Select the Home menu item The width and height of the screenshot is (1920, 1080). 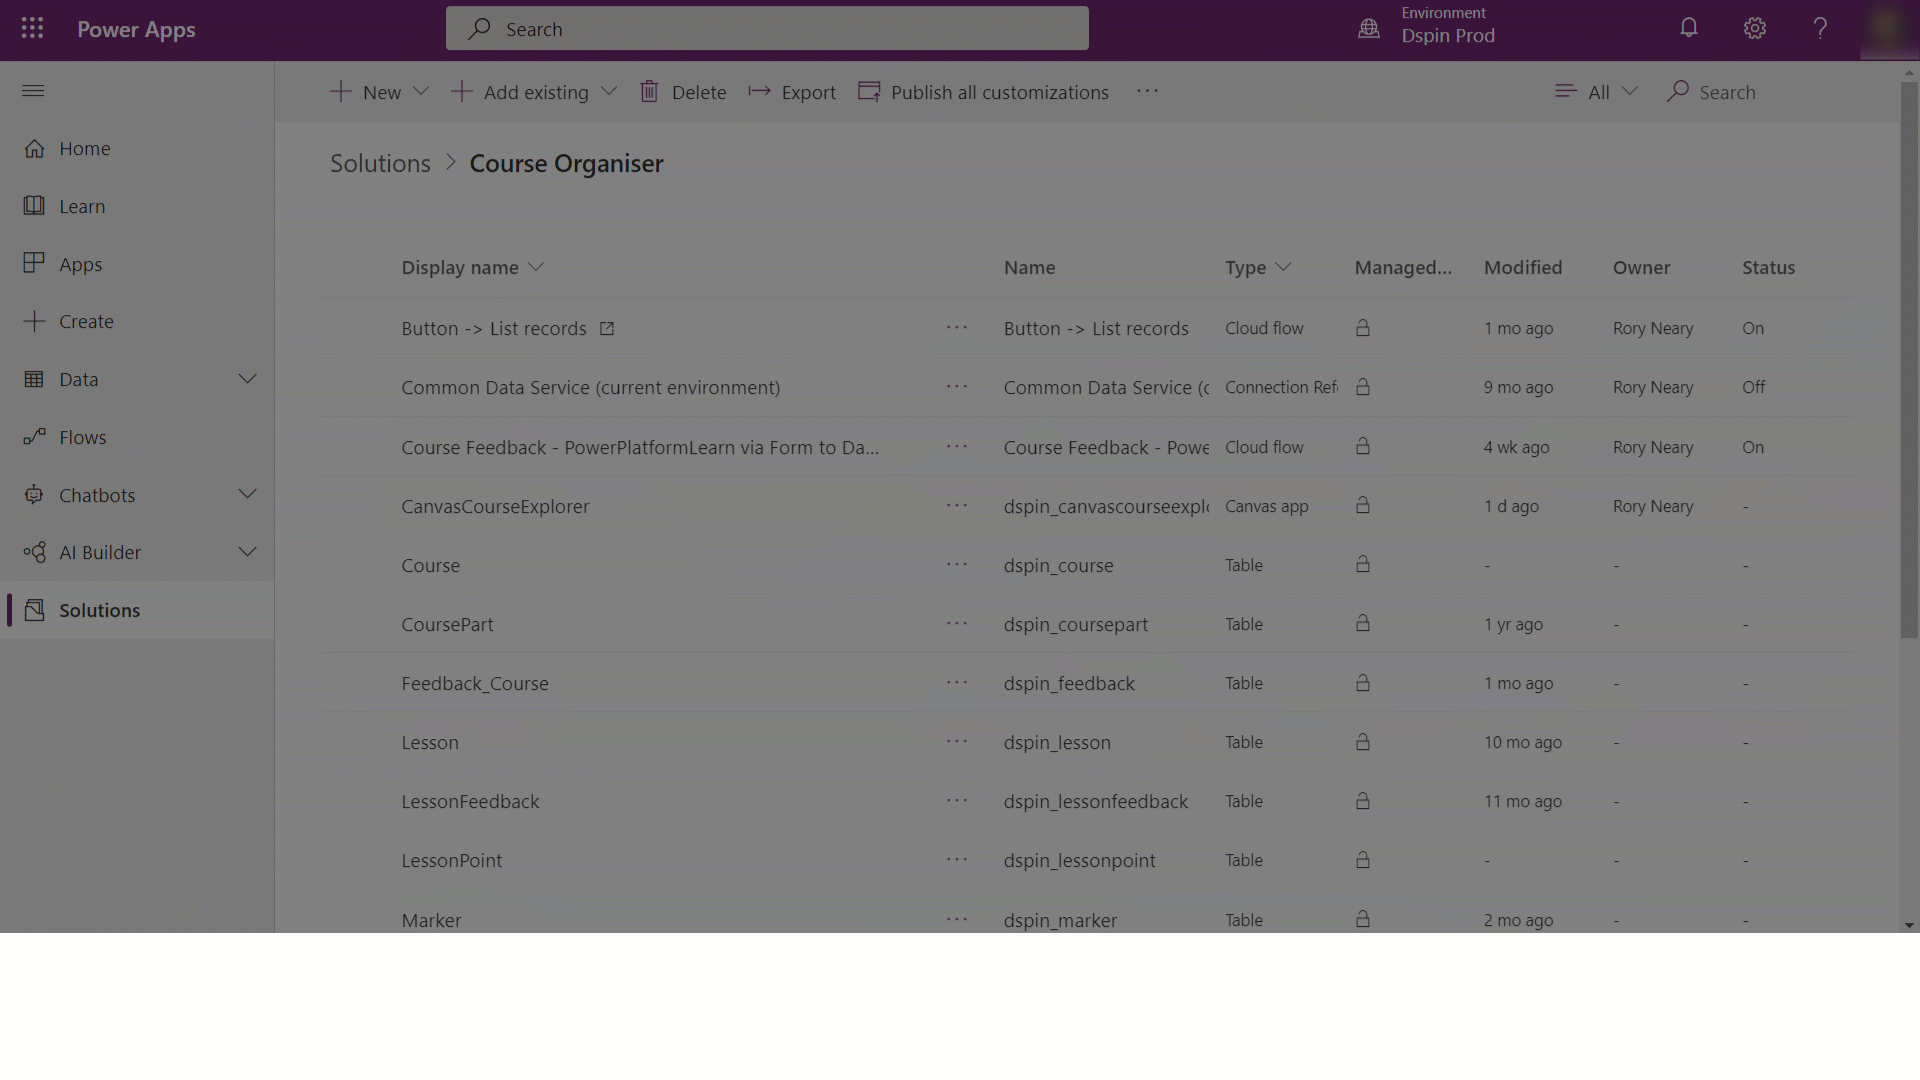pos(84,148)
